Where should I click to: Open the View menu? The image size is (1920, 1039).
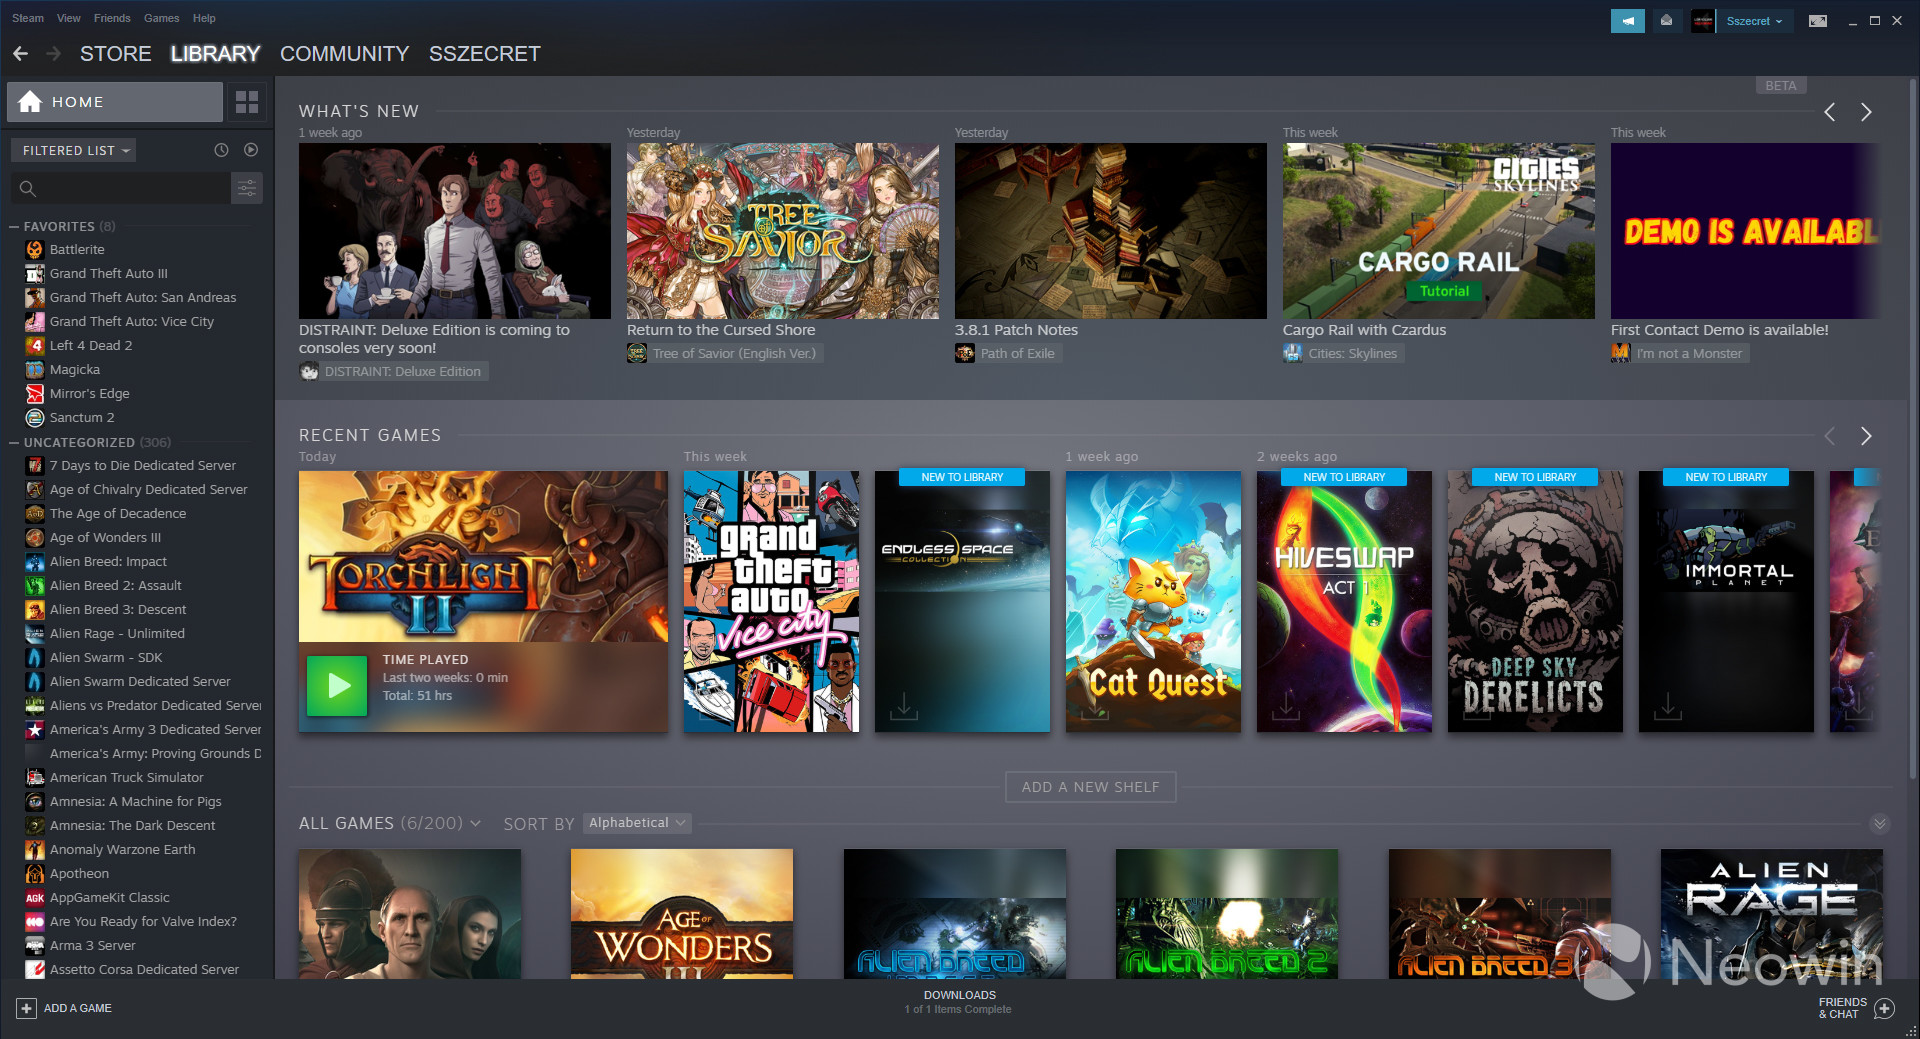69,18
